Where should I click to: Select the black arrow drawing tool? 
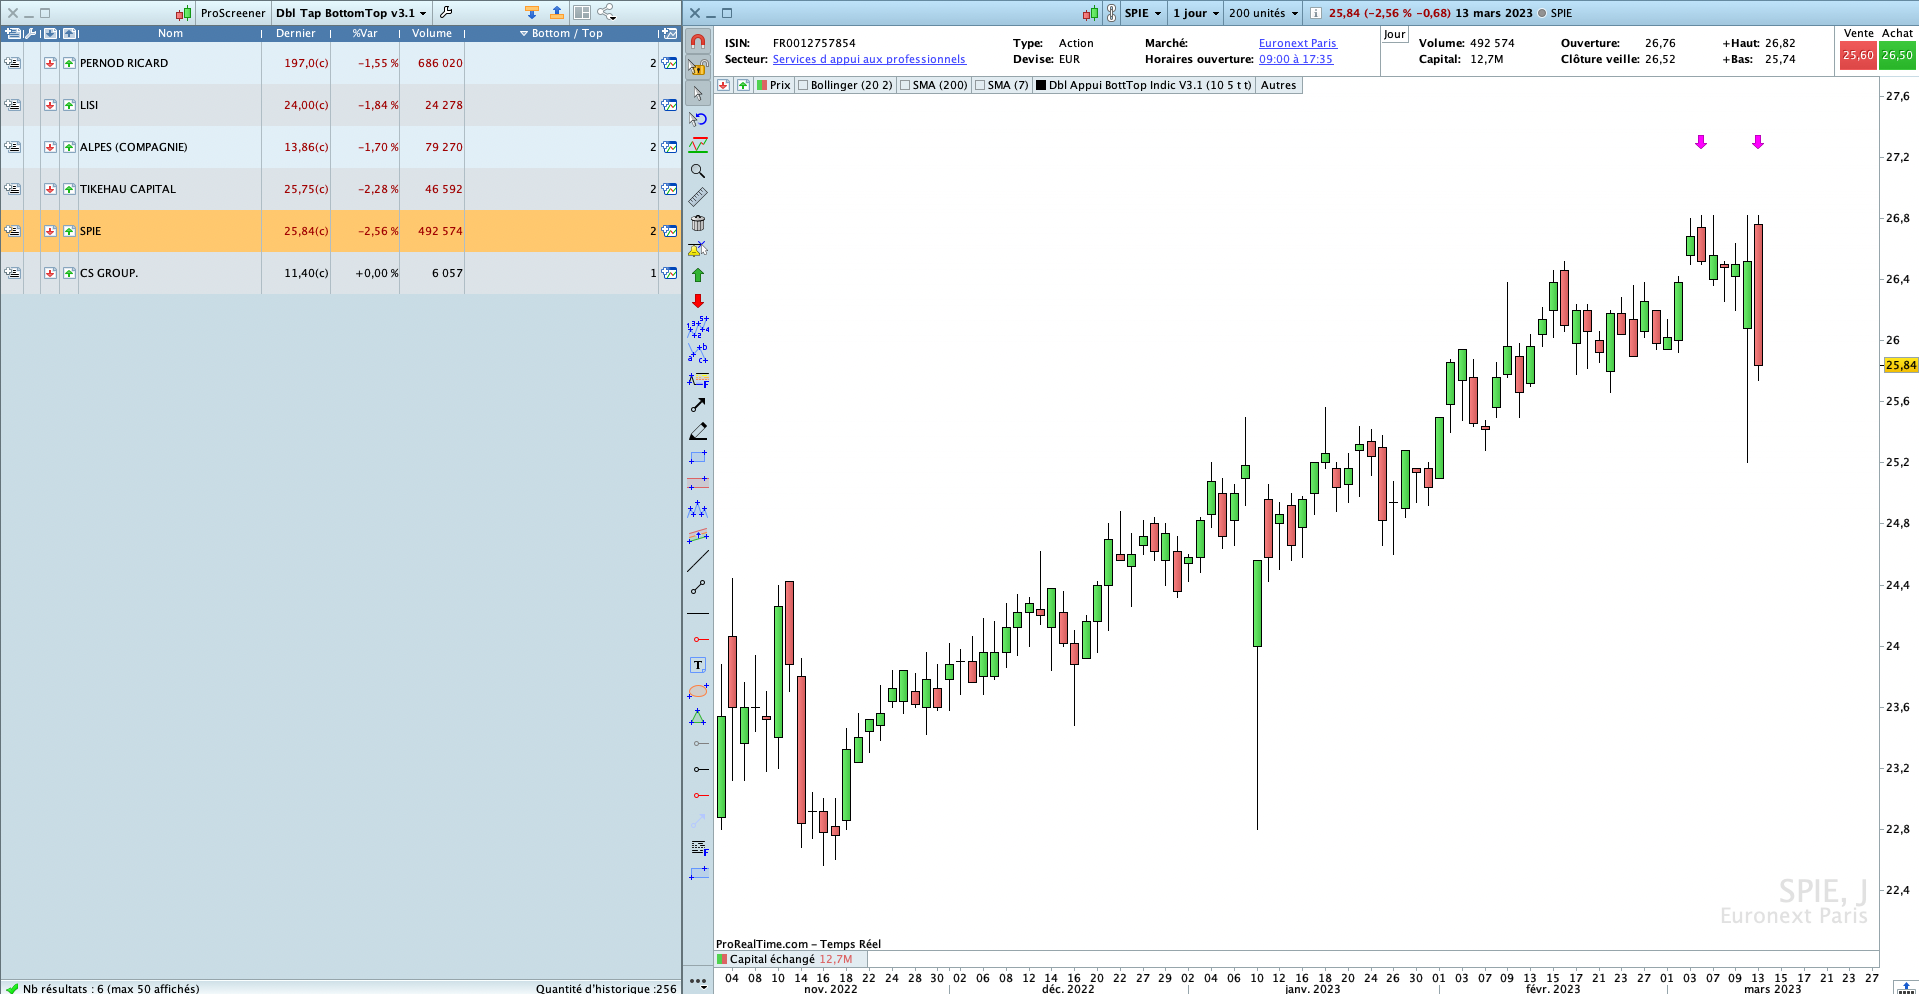(698, 405)
